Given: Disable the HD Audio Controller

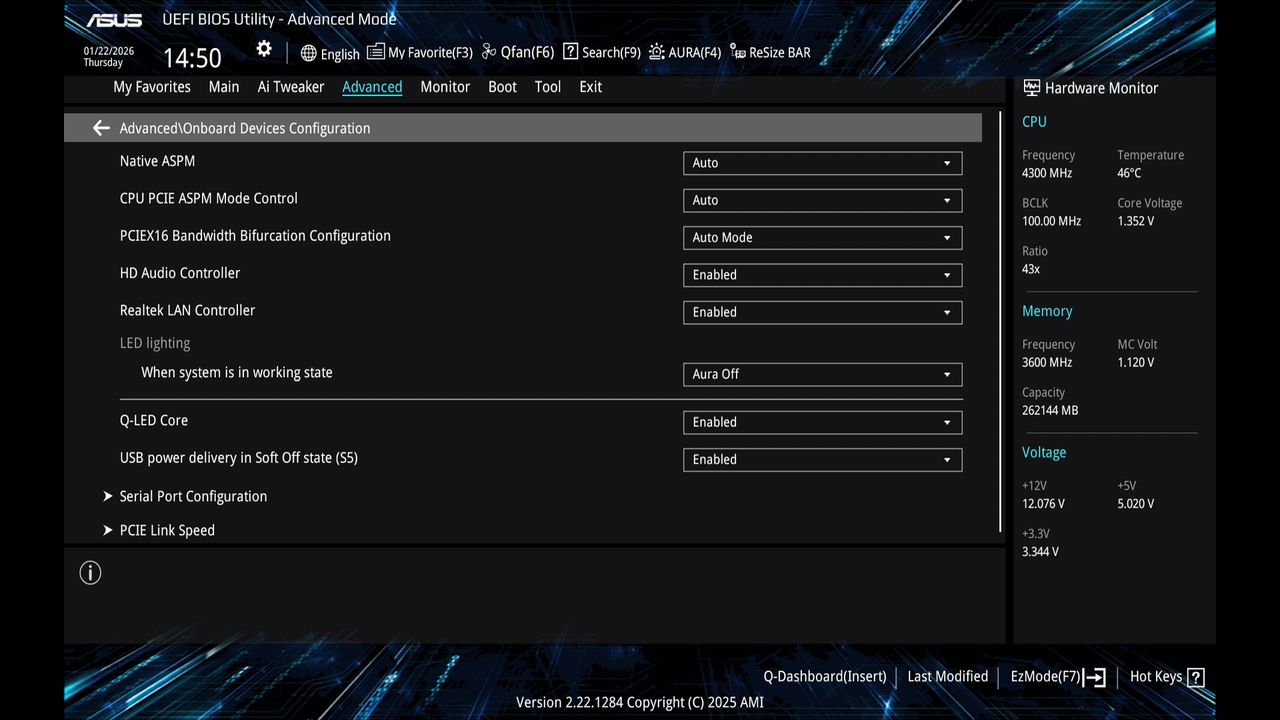Looking at the screenshot, I should (822, 274).
